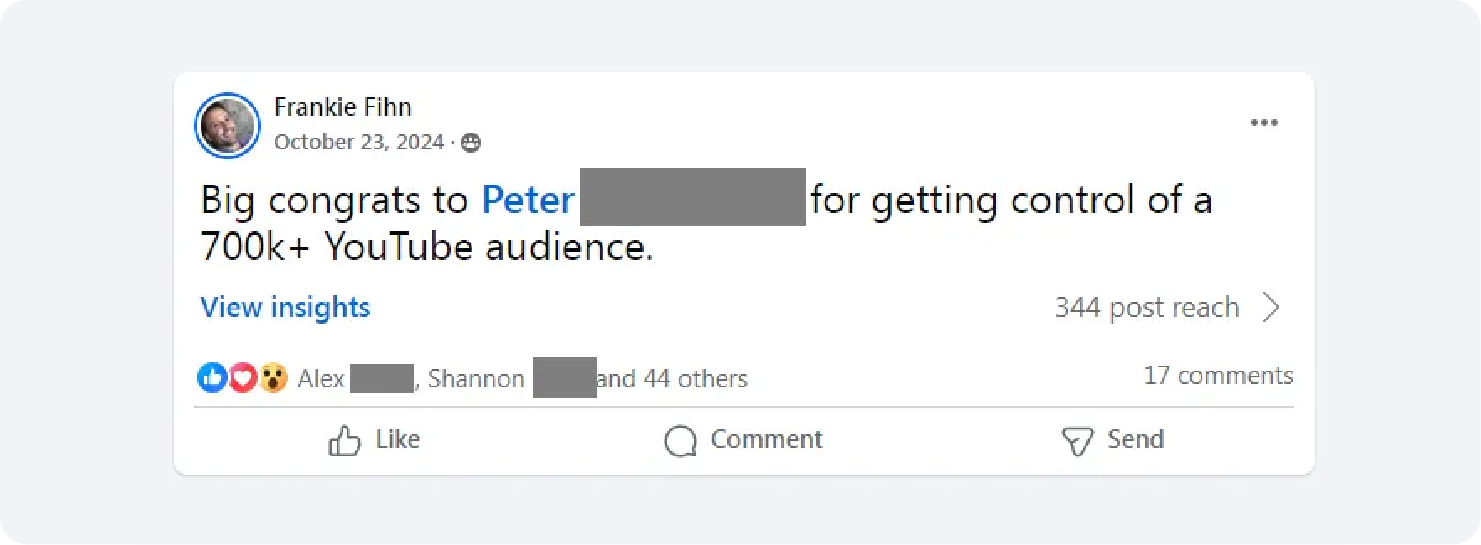Click Alex's name in the reactions list
The height and width of the screenshot is (545, 1481).
321,379
